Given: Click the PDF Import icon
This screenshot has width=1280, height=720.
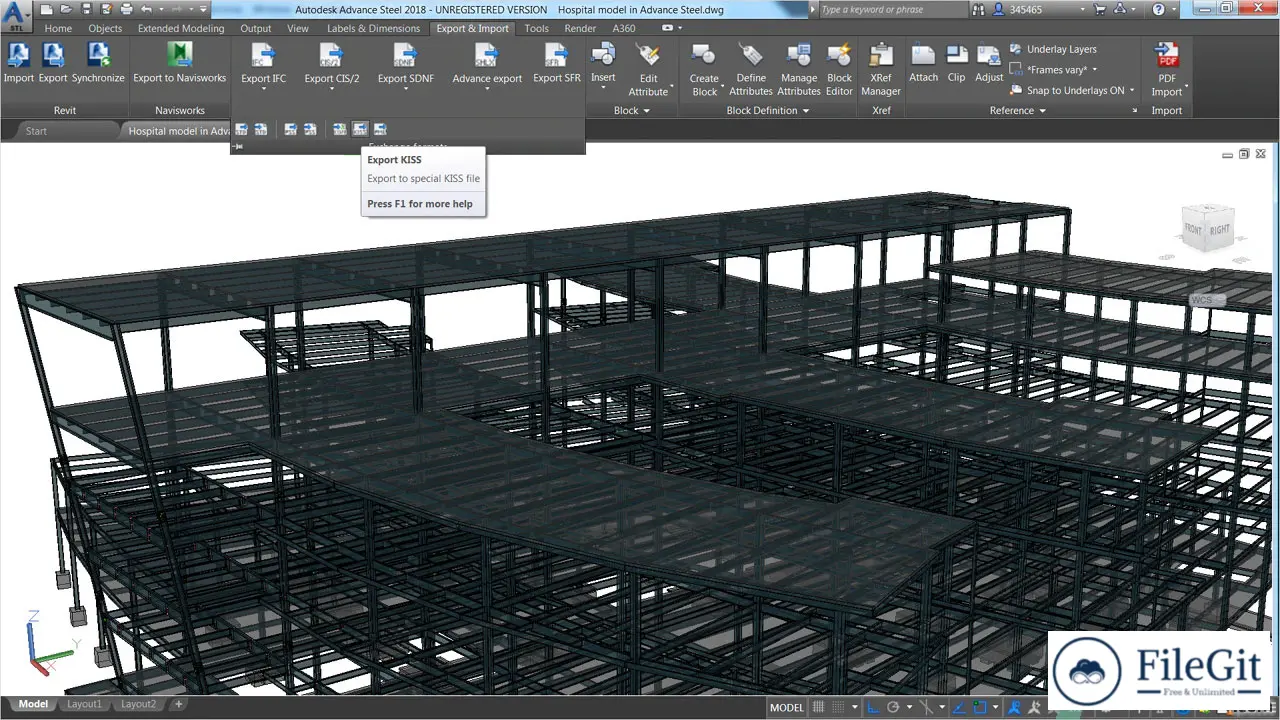Looking at the screenshot, I should (x=1167, y=55).
